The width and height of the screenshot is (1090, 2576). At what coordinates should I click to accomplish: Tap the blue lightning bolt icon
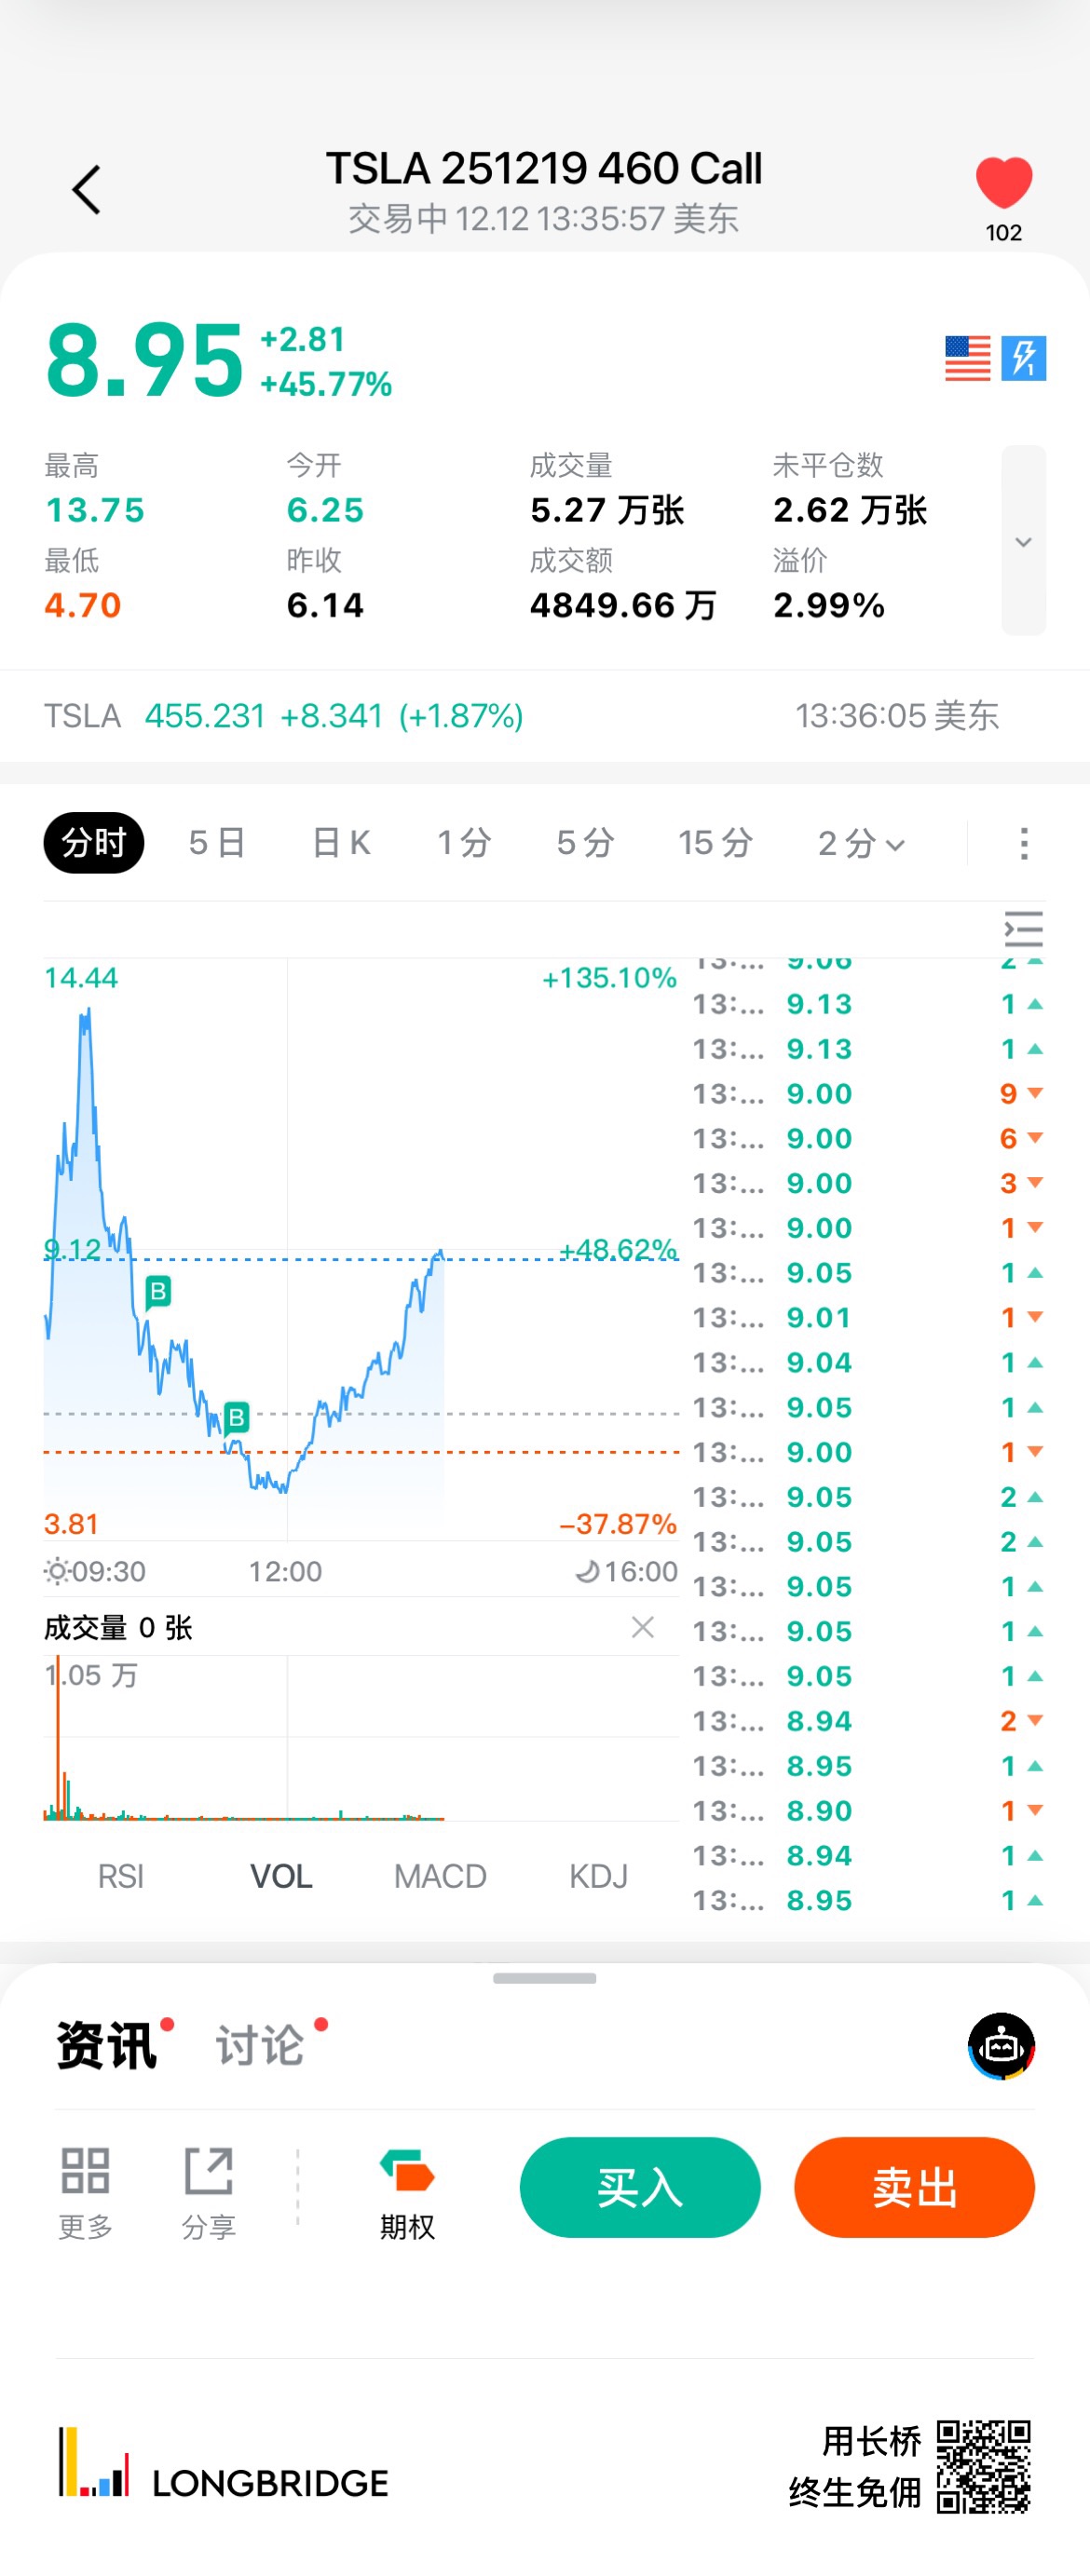(x=1024, y=358)
